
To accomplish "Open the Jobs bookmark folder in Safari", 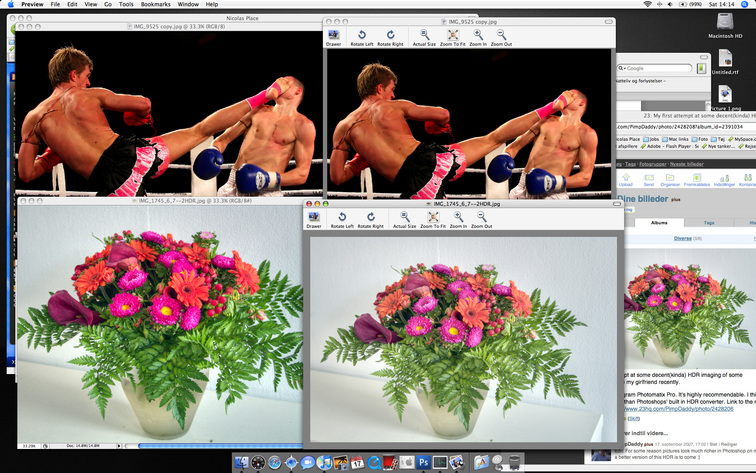I will [x=650, y=139].
